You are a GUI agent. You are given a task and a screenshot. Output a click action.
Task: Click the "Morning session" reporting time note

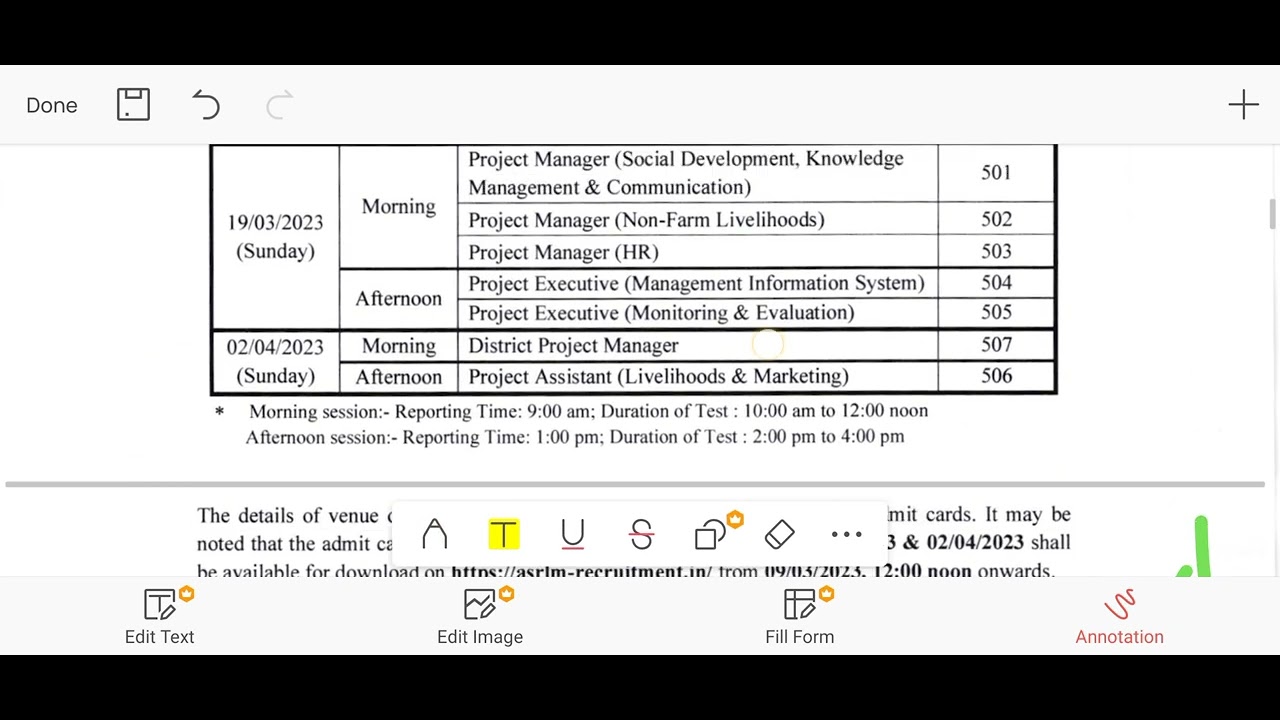click(x=588, y=411)
